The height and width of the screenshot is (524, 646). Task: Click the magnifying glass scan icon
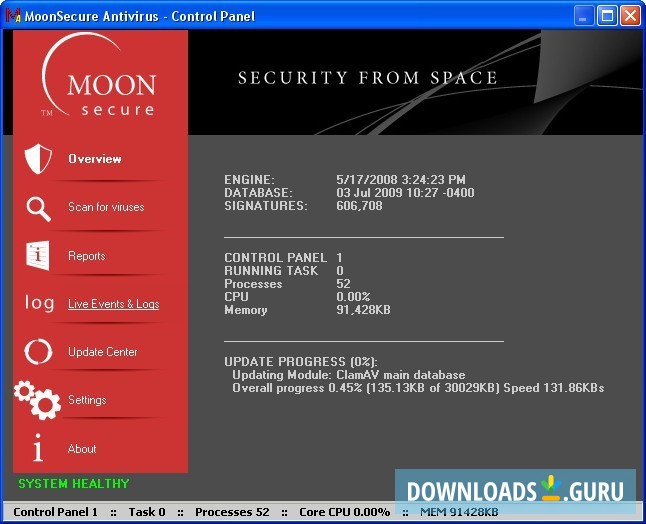point(39,209)
